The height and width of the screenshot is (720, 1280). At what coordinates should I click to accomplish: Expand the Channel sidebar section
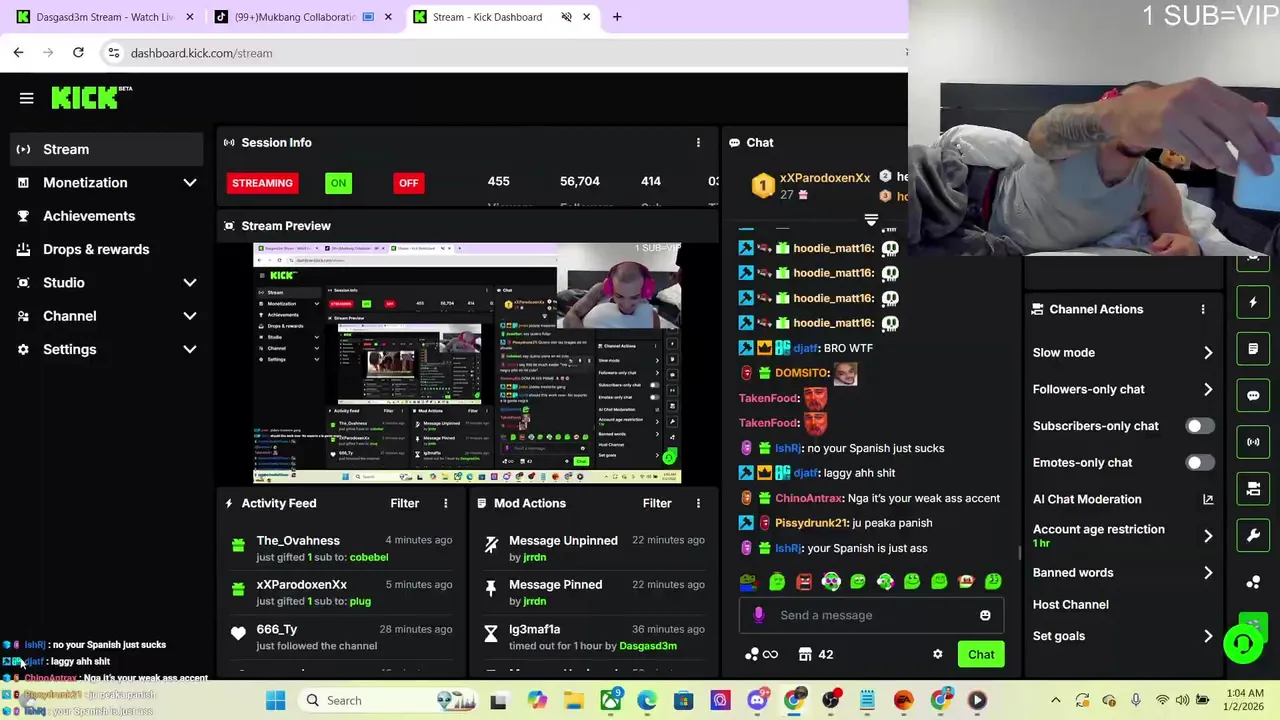(107, 316)
